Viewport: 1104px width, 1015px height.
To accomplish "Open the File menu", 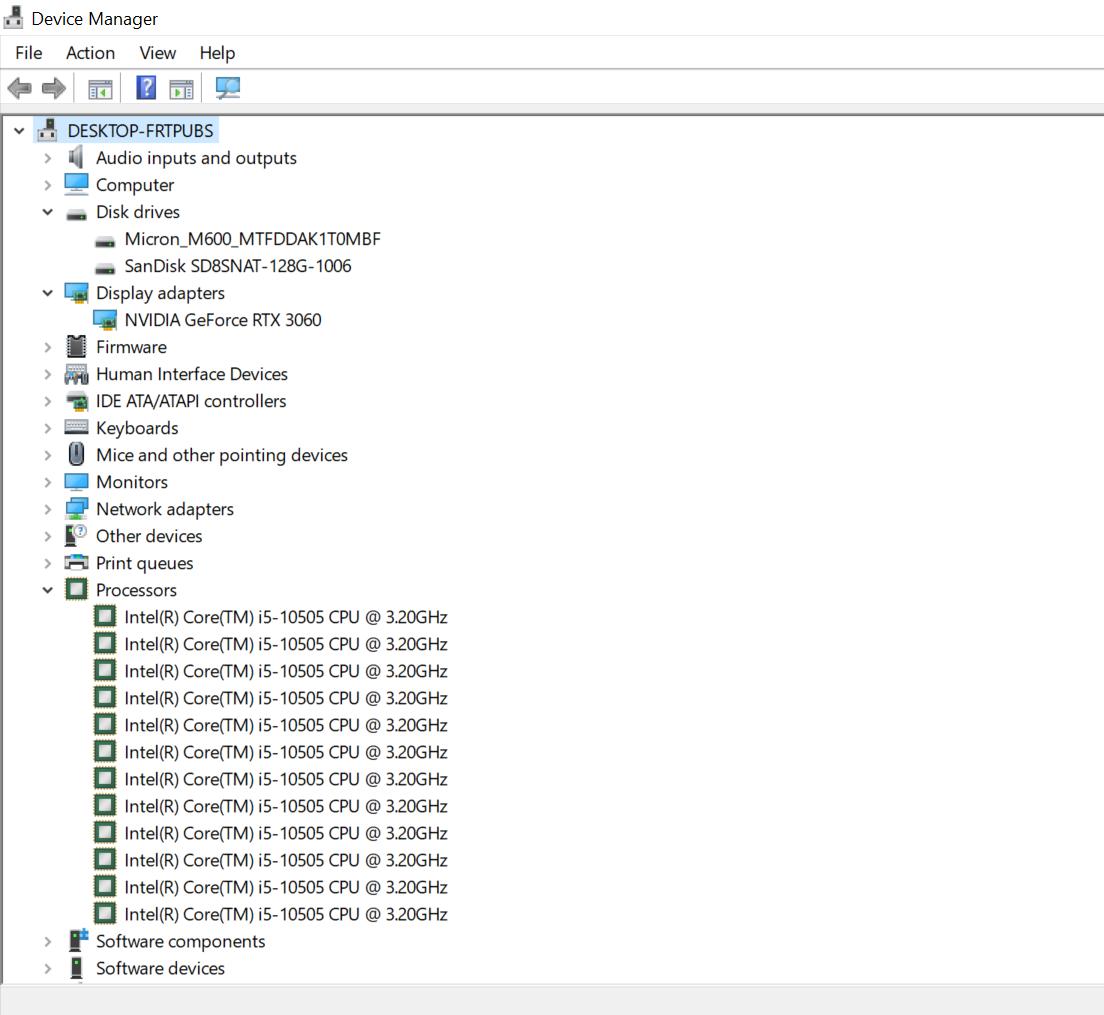I will (x=28, y=53).
